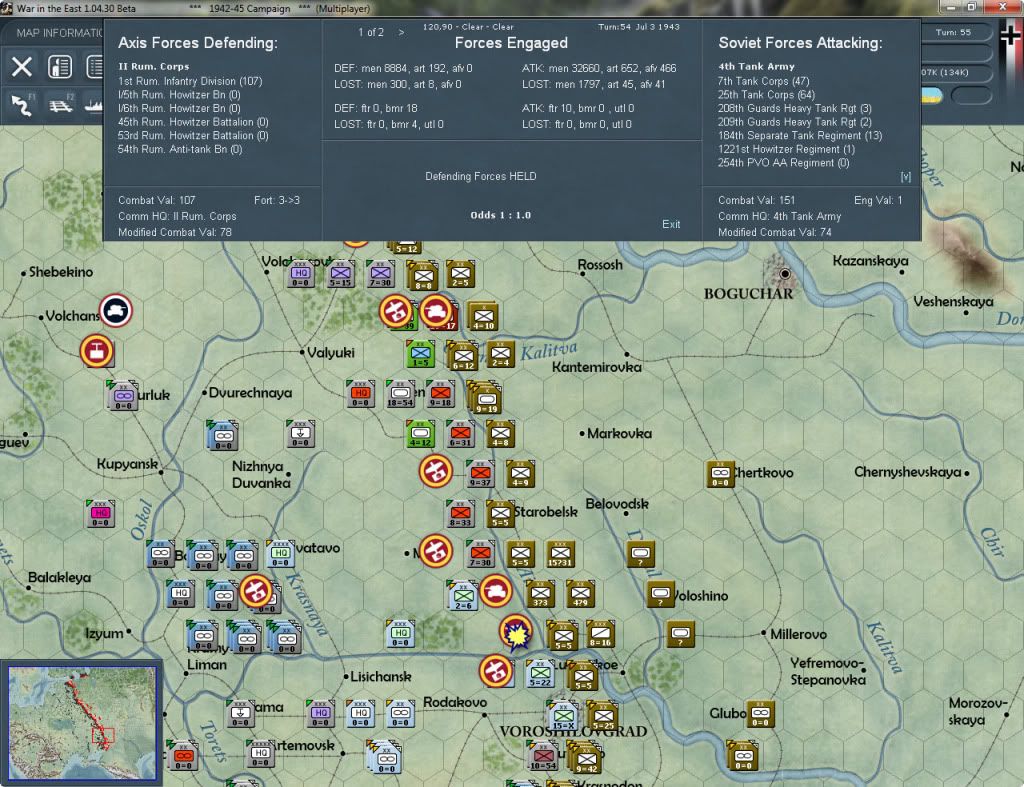This screenshot has width=1024, height=787.
Task: Select the unit counter 10=54 near Voroshilovgrad
Action: click(543, 756)
